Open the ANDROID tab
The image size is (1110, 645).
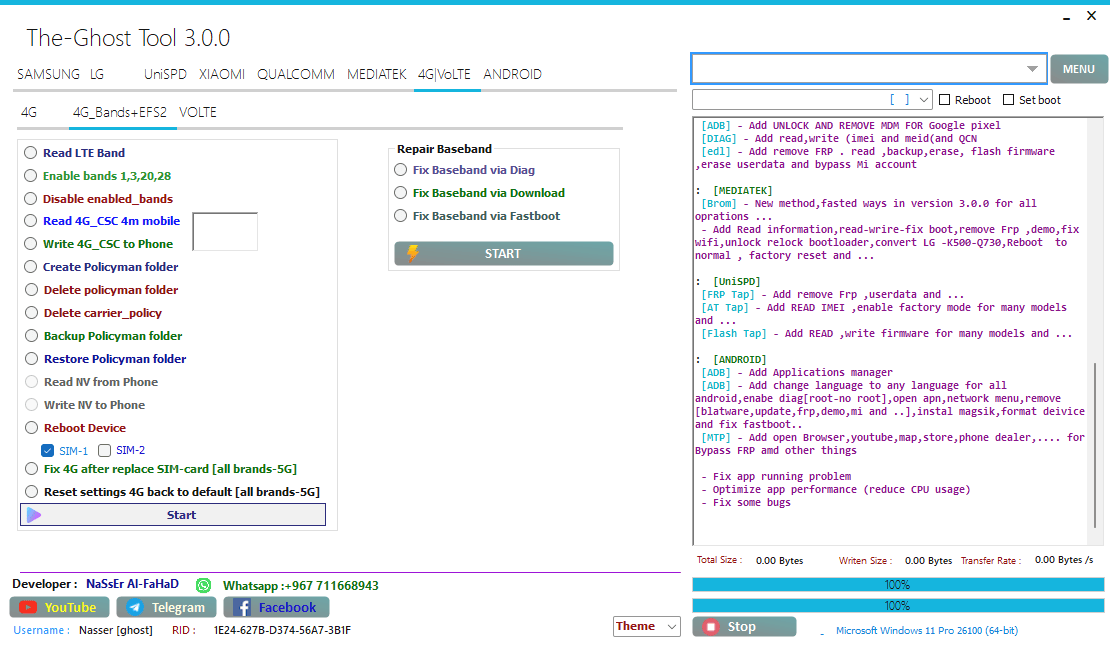click(x=513, y=74)
